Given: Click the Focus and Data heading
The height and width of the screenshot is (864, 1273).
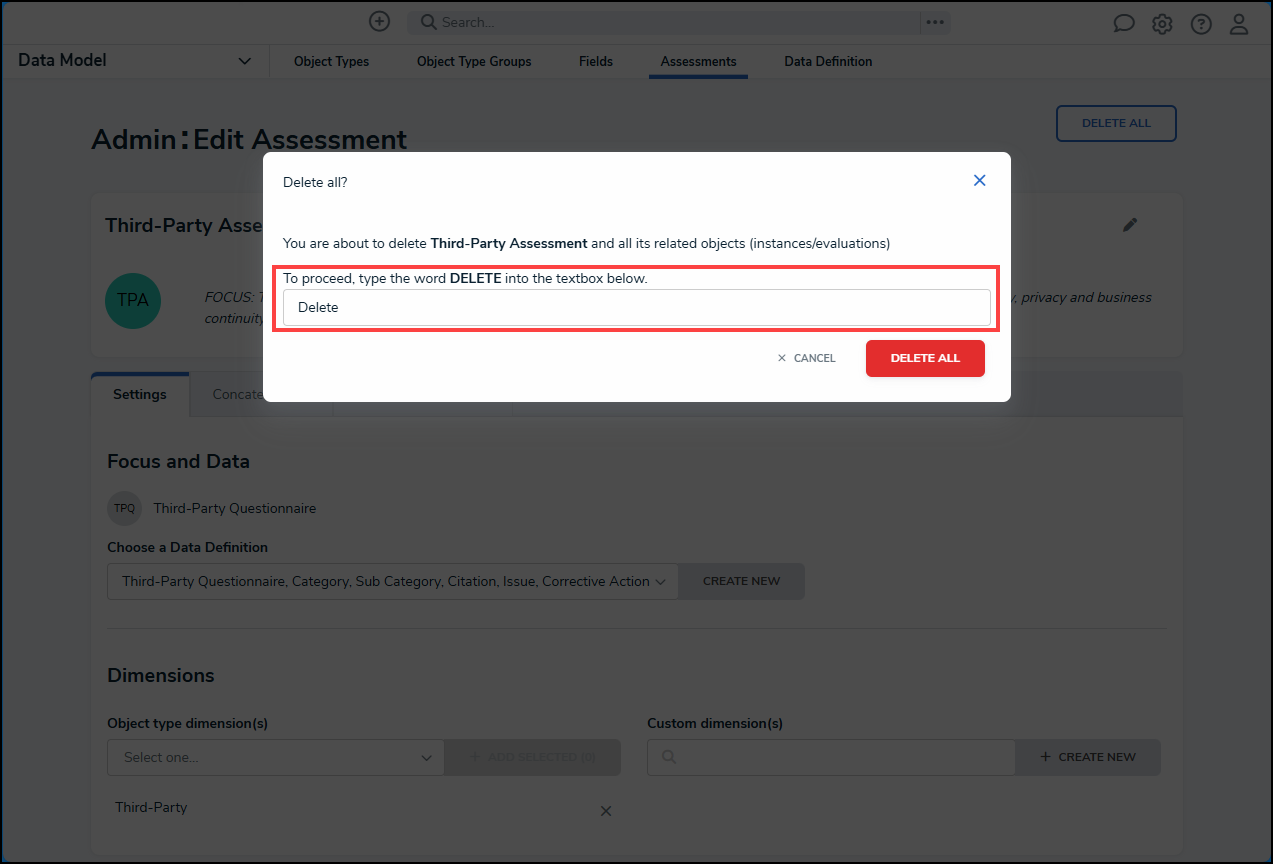Looking at the screenshot, I should click(x=178, y=461).
